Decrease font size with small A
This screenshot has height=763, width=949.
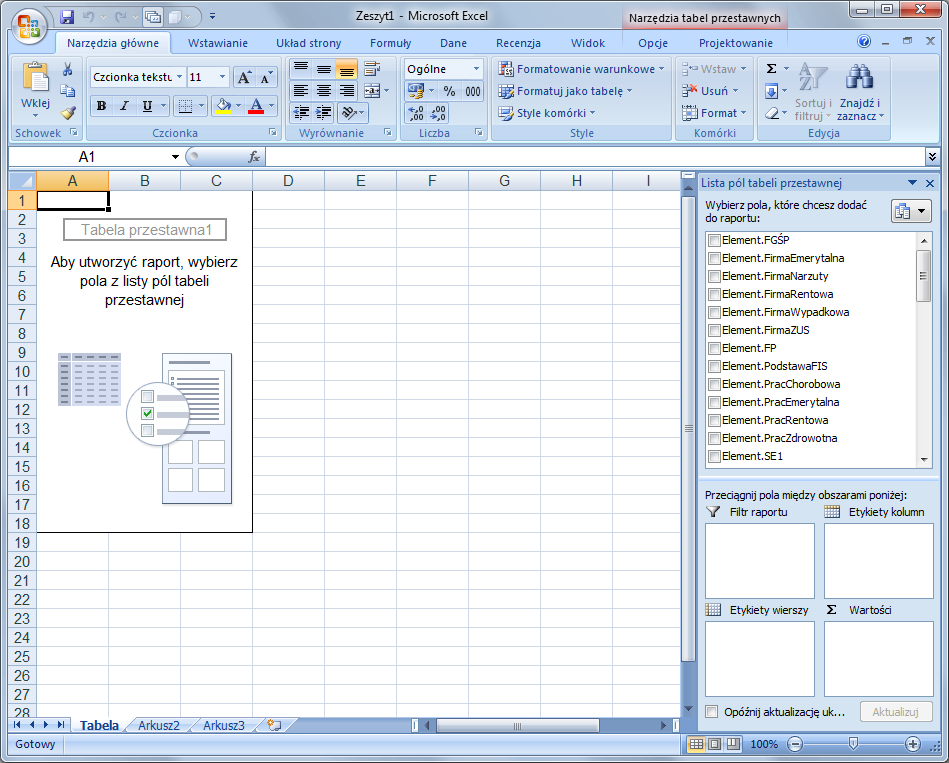click(x=266, y=77)
